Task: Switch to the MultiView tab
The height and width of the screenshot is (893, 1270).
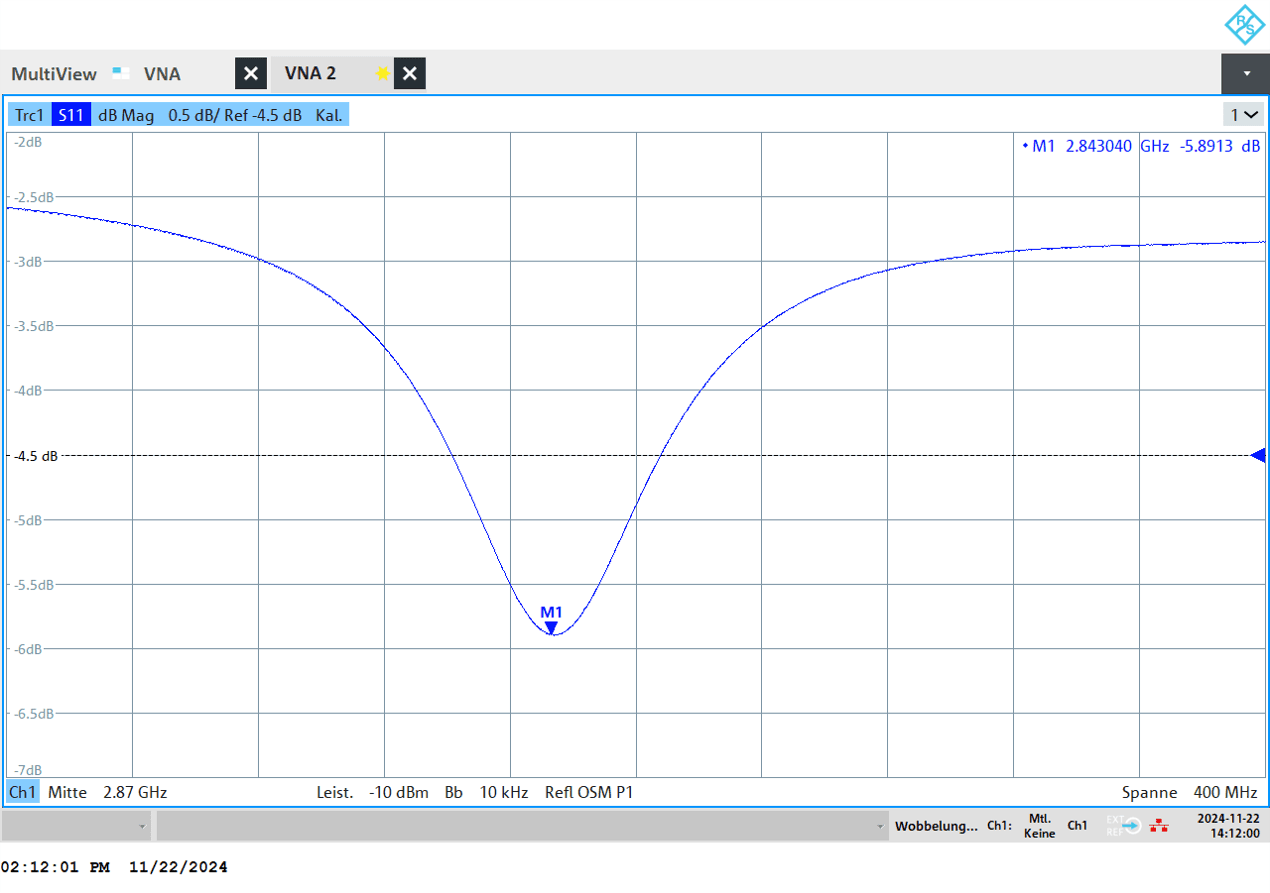Action: 54,74
